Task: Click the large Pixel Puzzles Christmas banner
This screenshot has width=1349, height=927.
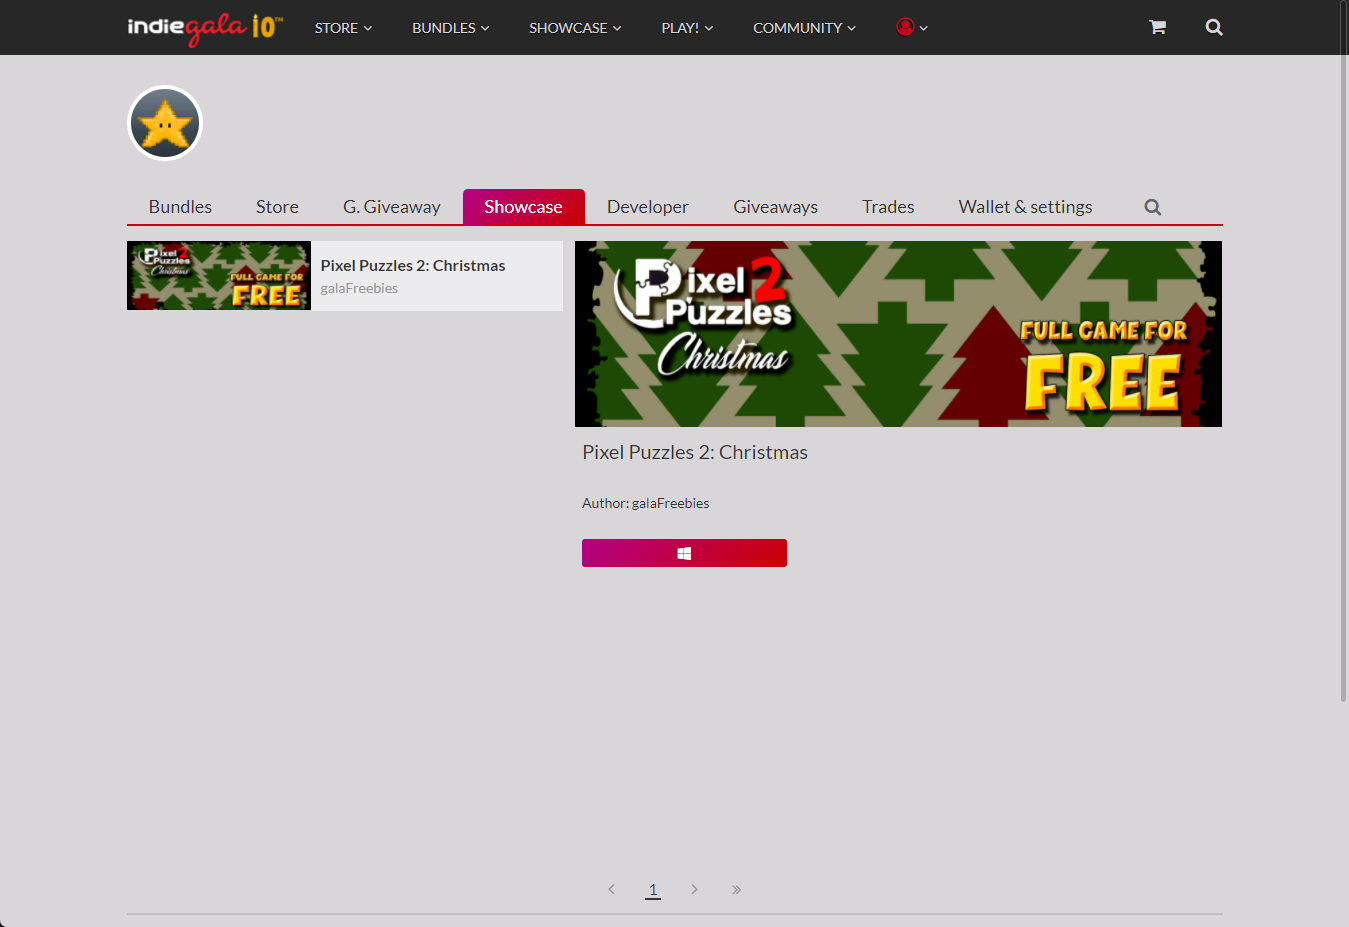Action: tap(898, 334)
